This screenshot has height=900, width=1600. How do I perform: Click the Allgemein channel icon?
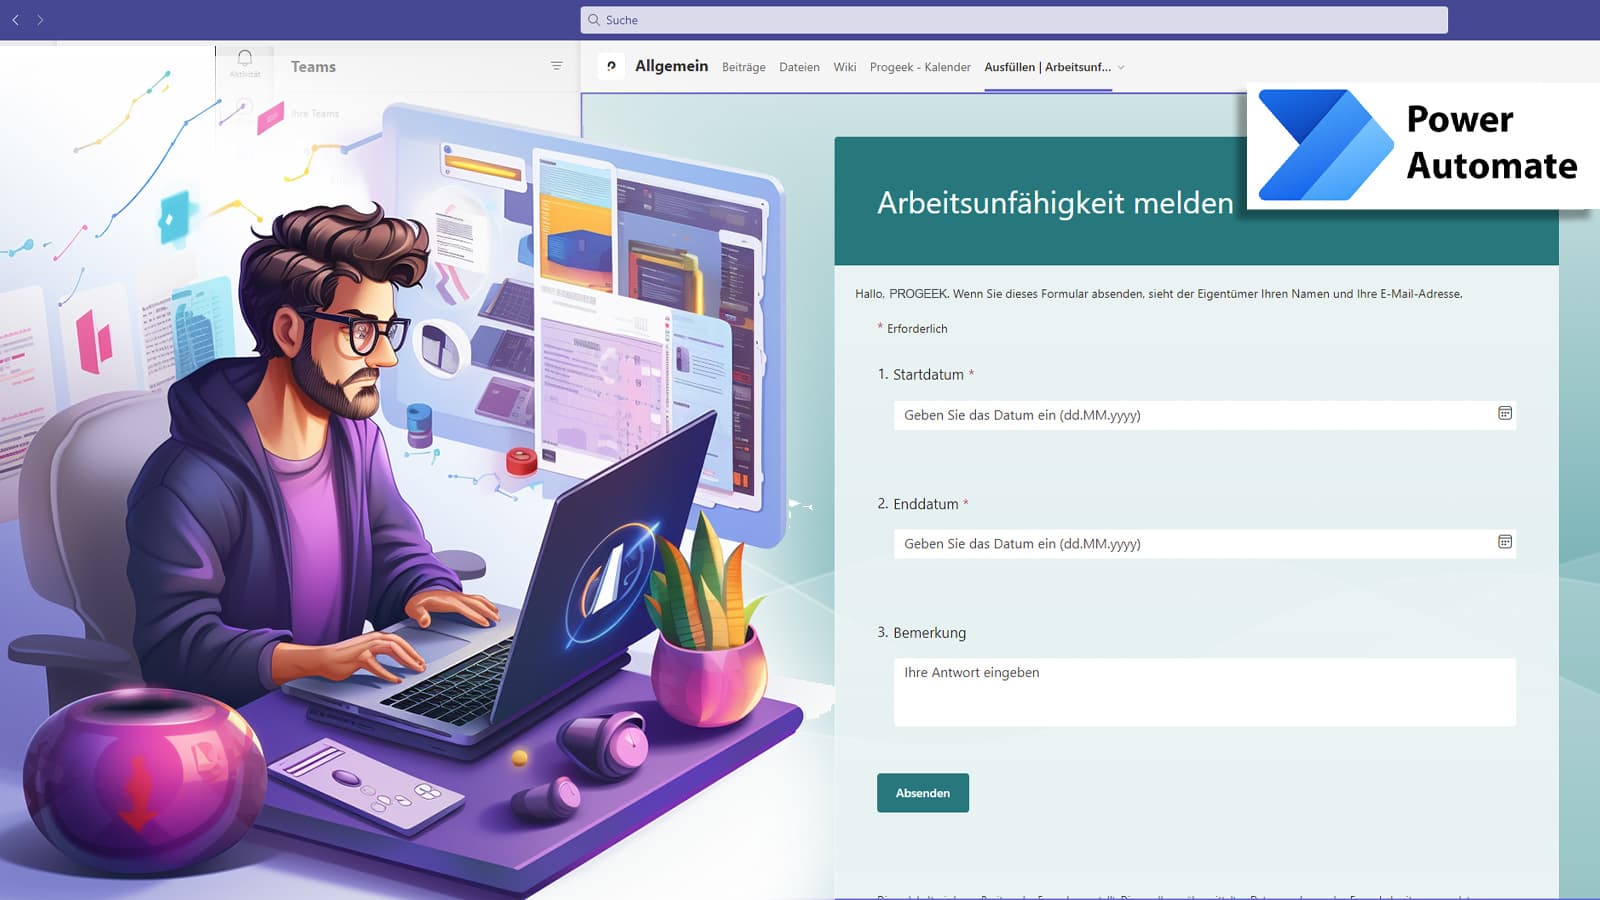click(x=611, y=66)
